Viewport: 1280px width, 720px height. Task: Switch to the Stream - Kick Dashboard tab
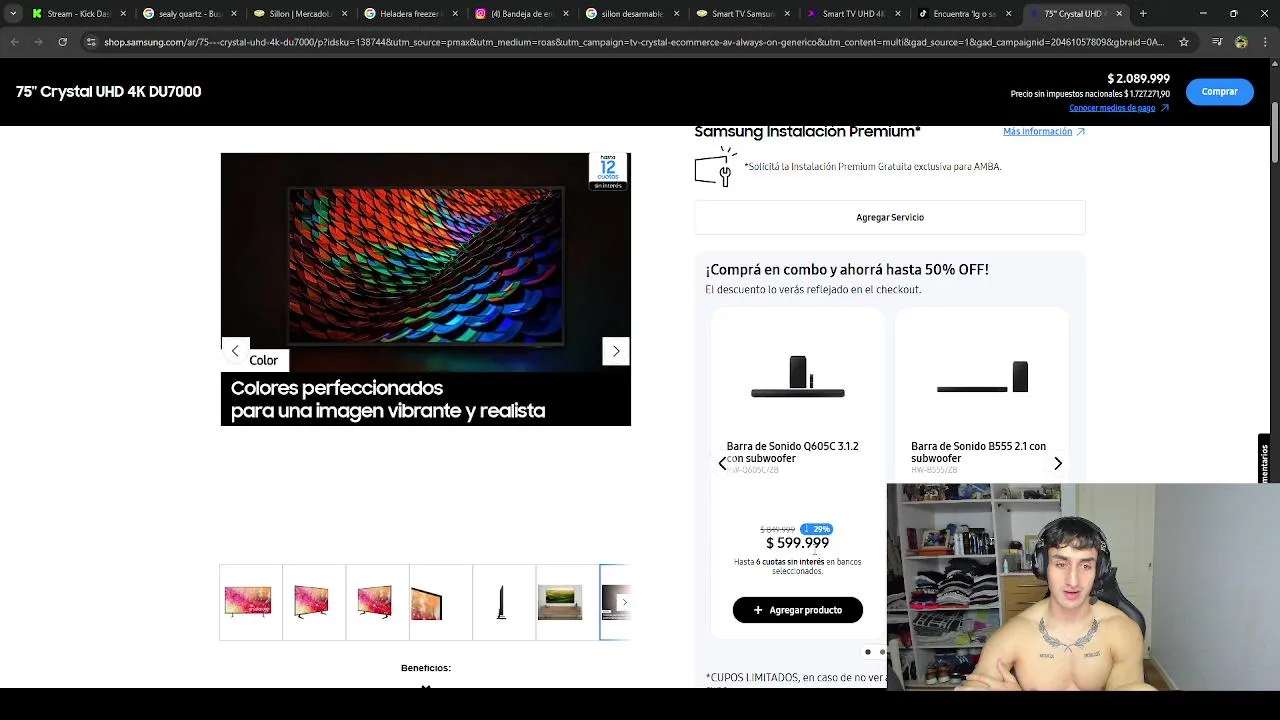(x=78, y=14)
